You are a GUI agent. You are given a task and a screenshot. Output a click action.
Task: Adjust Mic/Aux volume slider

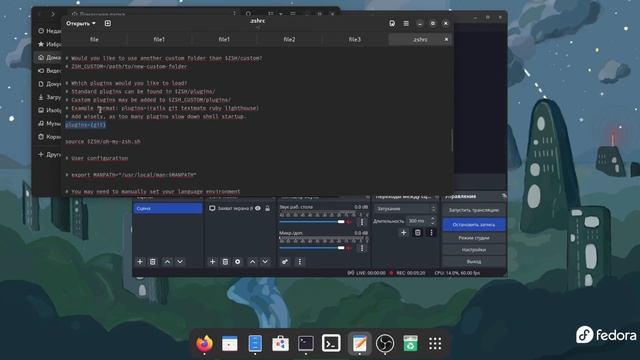point(312,248)
